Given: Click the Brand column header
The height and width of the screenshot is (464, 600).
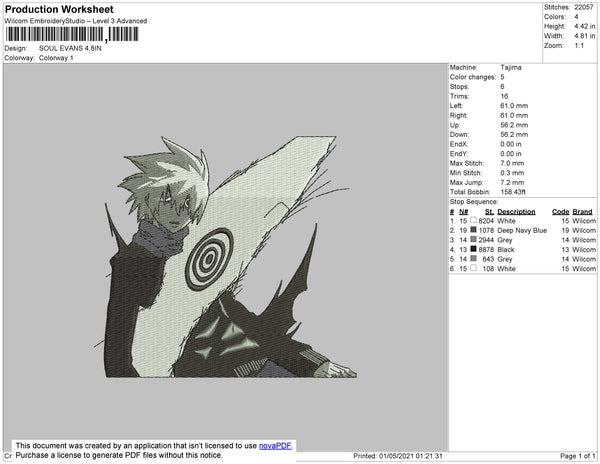Looking at the screenshot, I should click(x=582, y=212).
